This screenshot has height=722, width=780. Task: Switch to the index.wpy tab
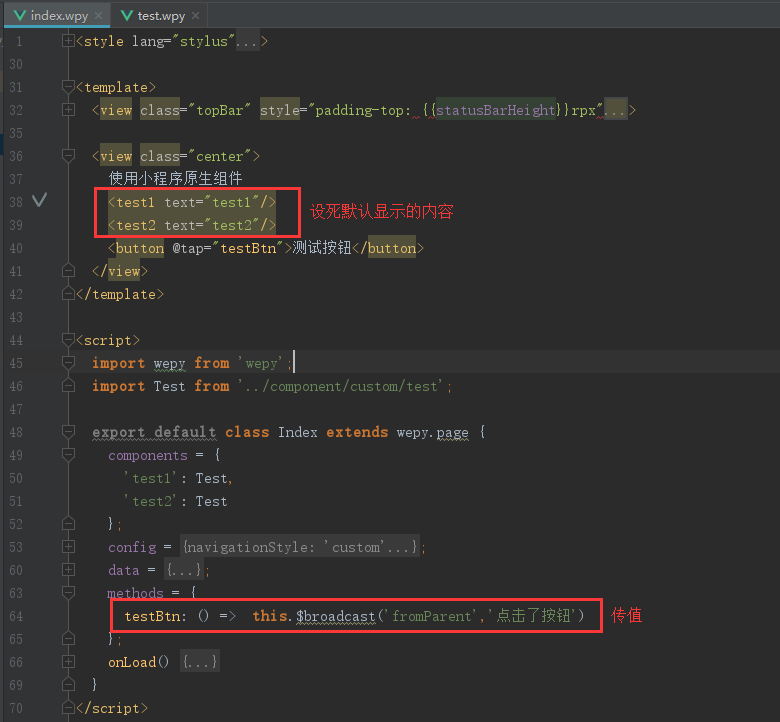59,16
